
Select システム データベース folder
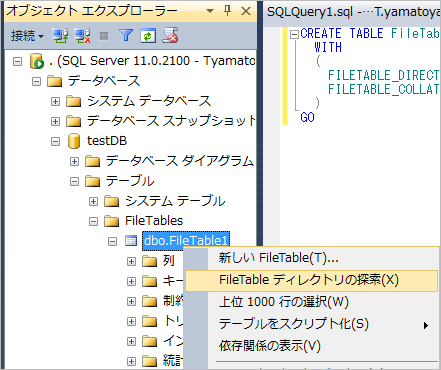point(149,101)
